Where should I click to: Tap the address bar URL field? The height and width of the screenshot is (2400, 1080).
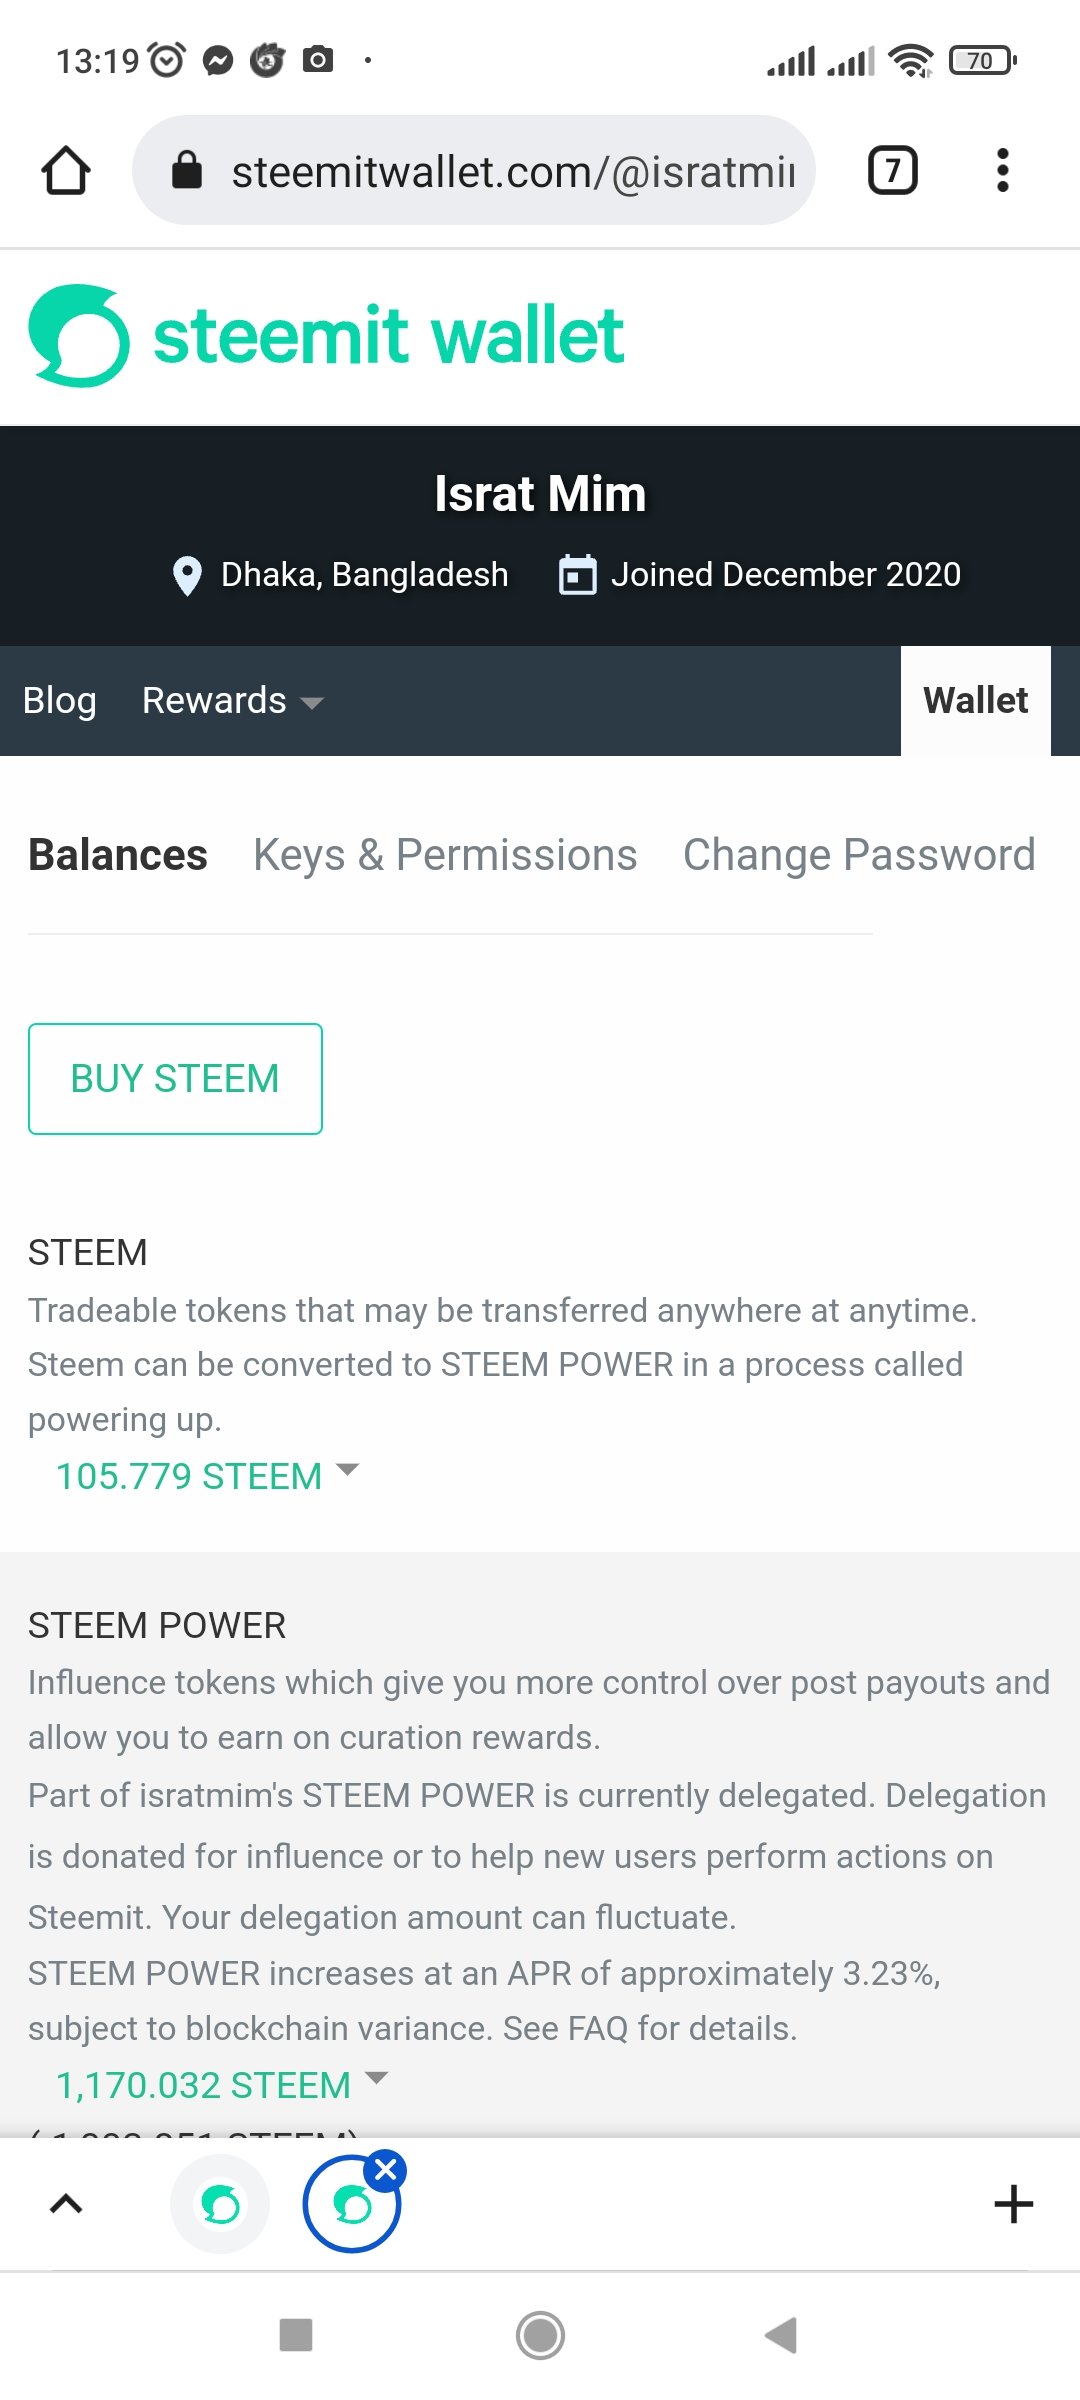click(512, 172)
